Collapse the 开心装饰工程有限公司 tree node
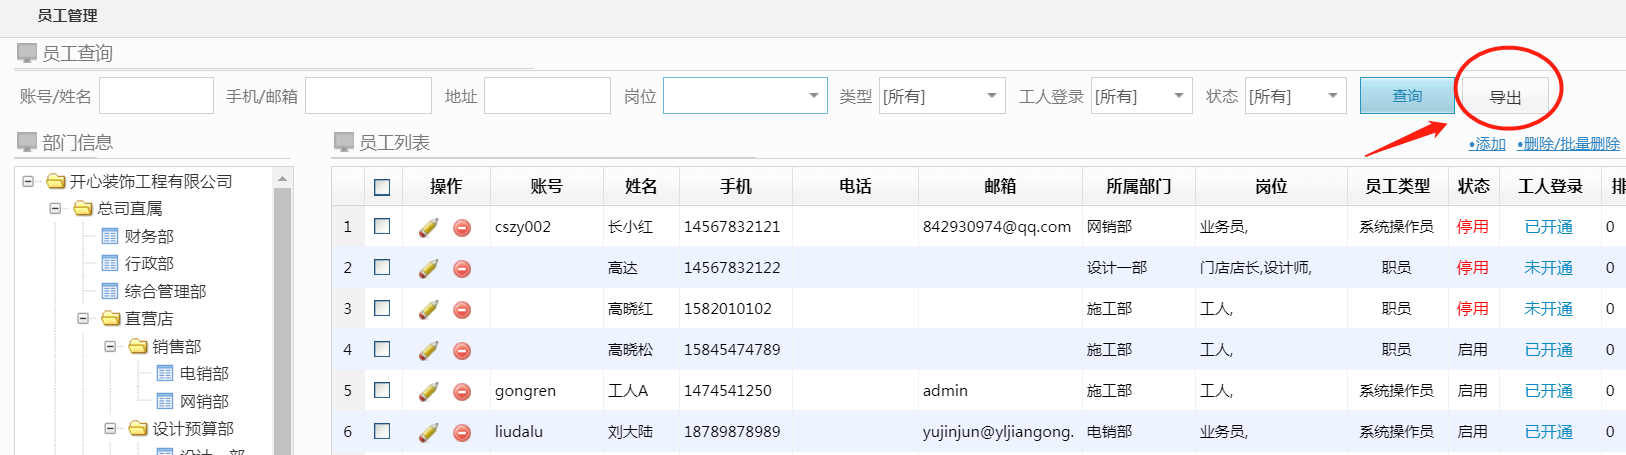 click(x=28, y=181)
